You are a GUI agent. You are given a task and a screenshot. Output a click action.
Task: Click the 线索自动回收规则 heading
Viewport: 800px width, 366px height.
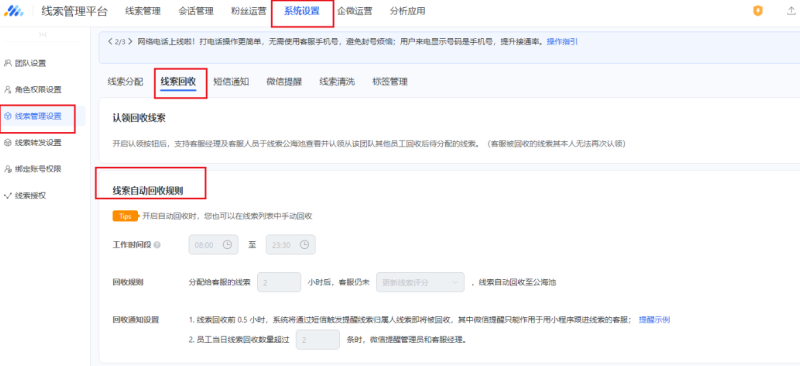(x=148, y=191)
